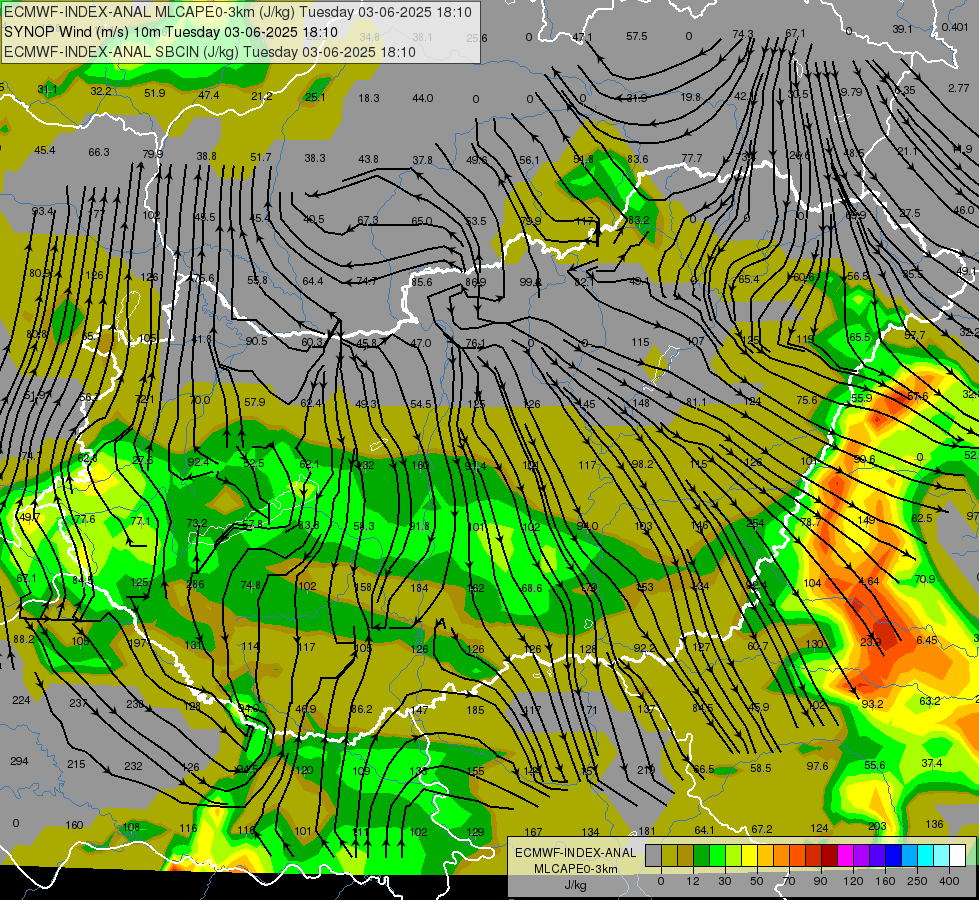Click the '286' value on the map
Viewport: 979px width, 900px height.
click(195, 585)
